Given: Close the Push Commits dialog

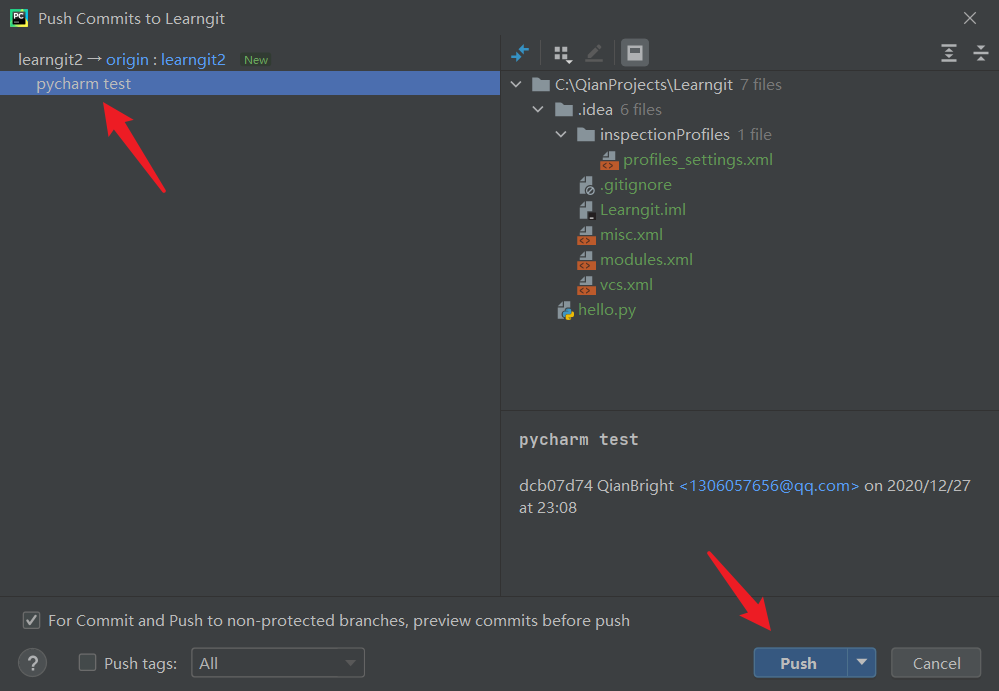Looking at the screenshot, I should 970,18.
